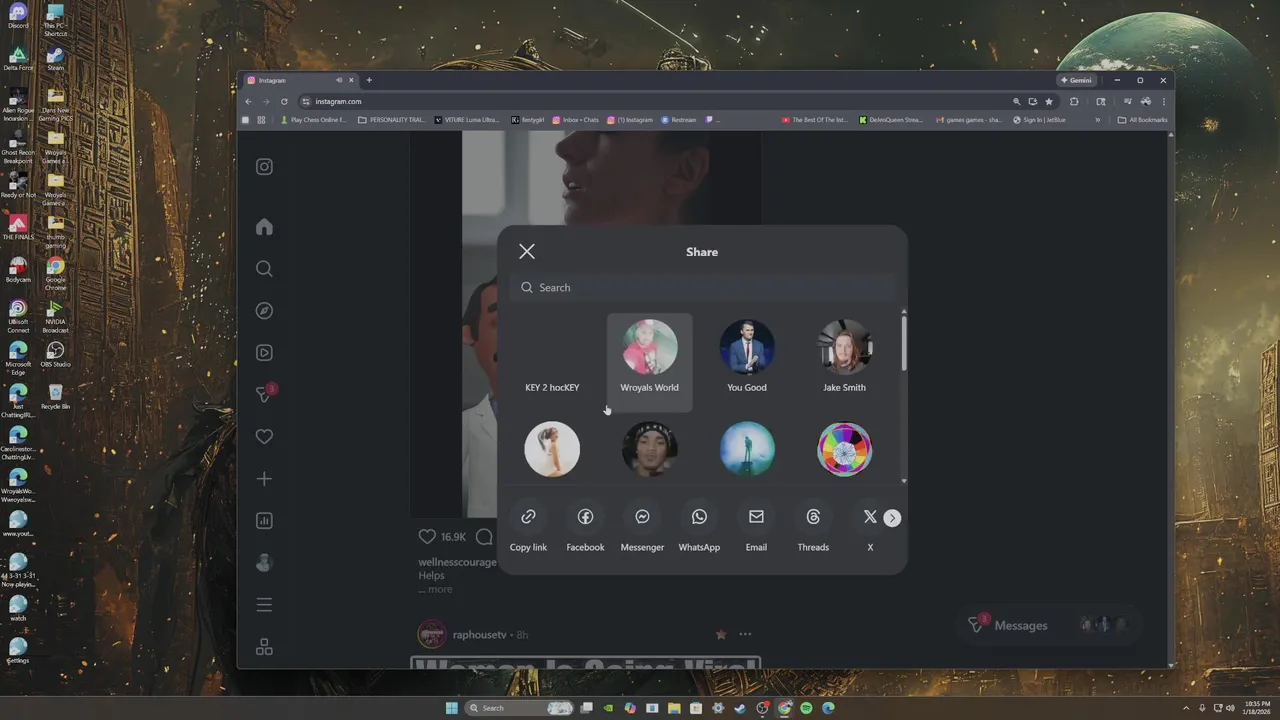Screen dimensions: 1280x720
Task: Choose the rainbow color wheel avatar contact
Action: [844, 449]
